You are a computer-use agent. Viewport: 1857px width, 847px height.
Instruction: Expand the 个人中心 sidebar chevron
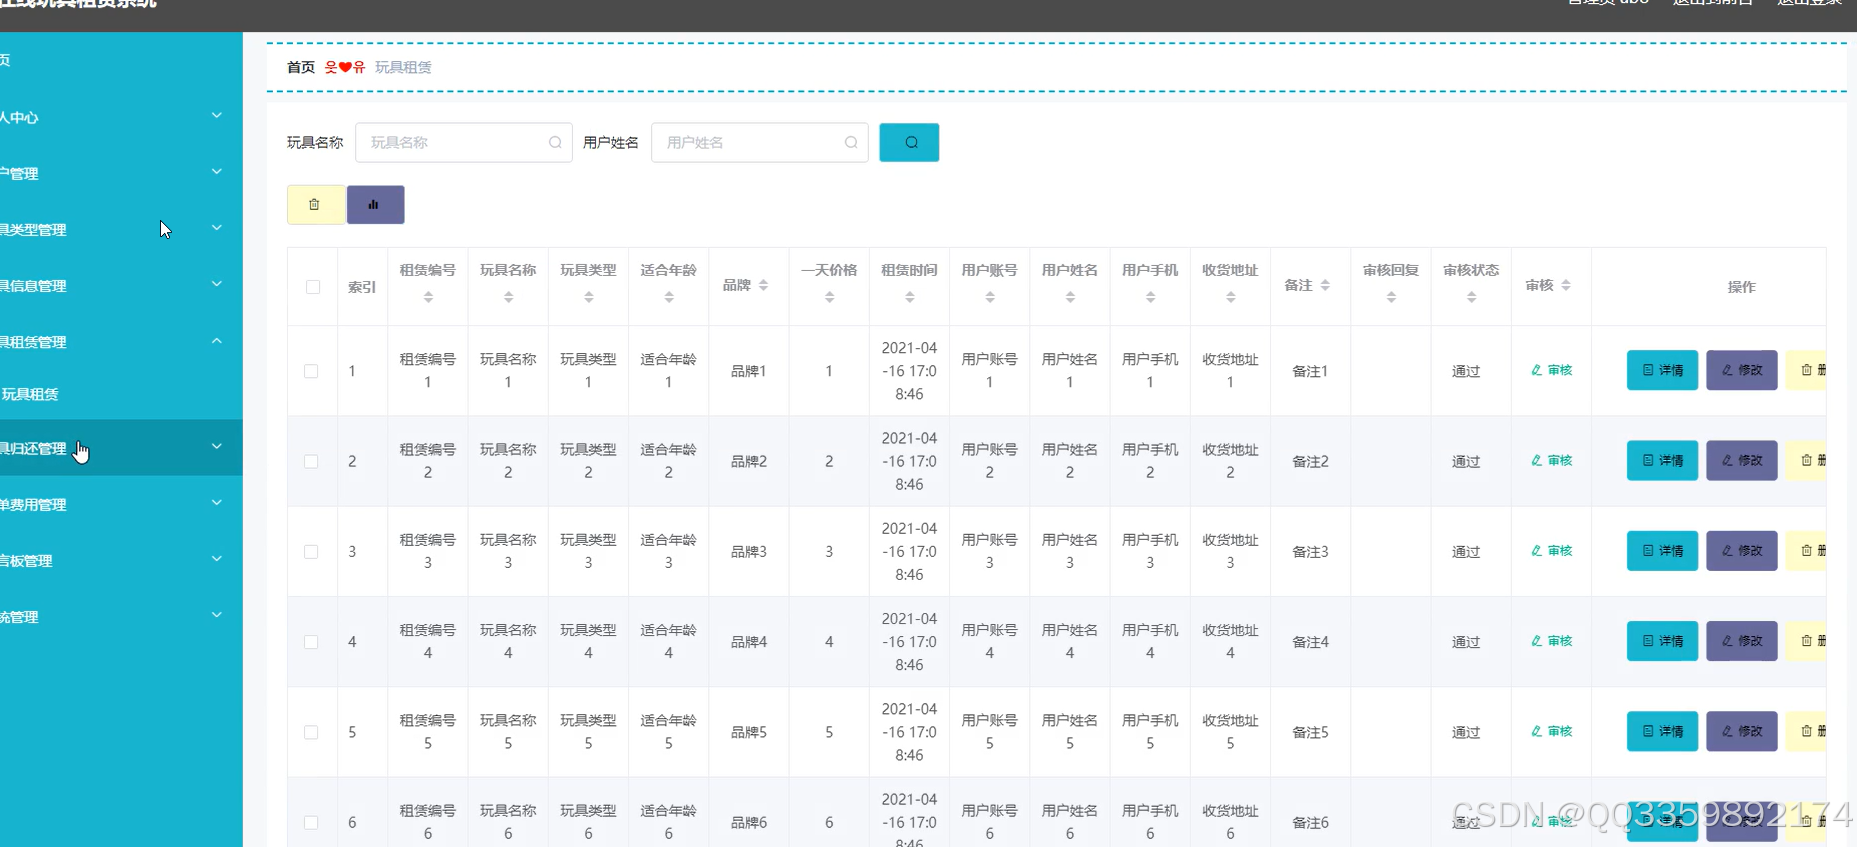pyautogui.click(x=217, y=116)
